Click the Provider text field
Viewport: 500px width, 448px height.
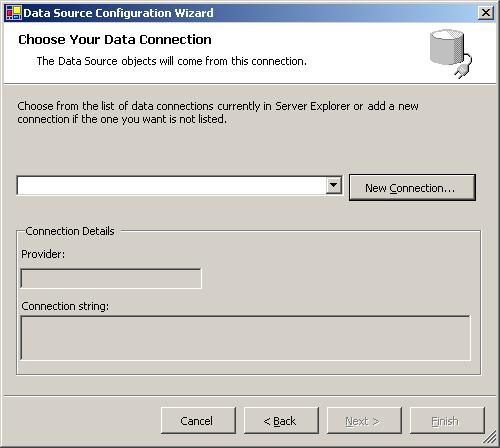pos(111,278)
